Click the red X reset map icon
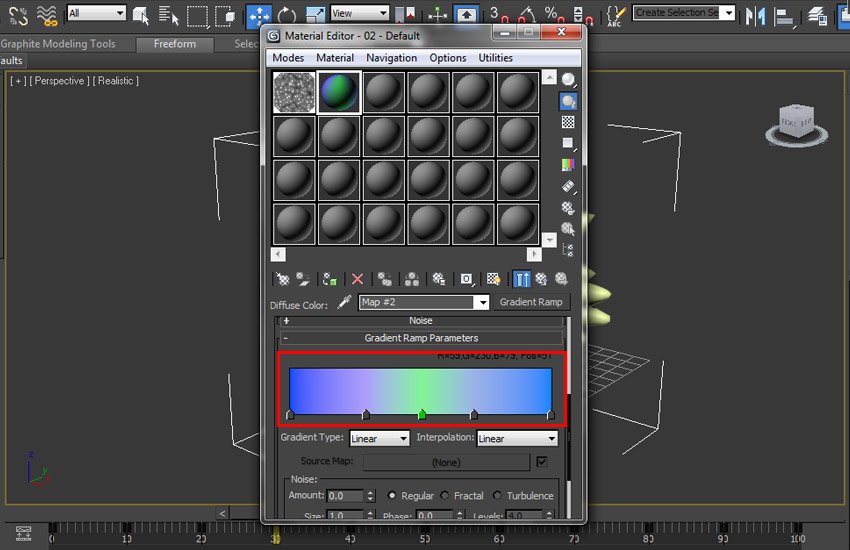 pyautogui.click(x=357, y=280)
